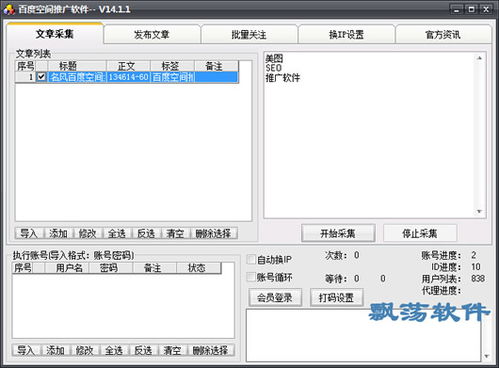Click 添加 button under article list

click(x=59, y=233)
